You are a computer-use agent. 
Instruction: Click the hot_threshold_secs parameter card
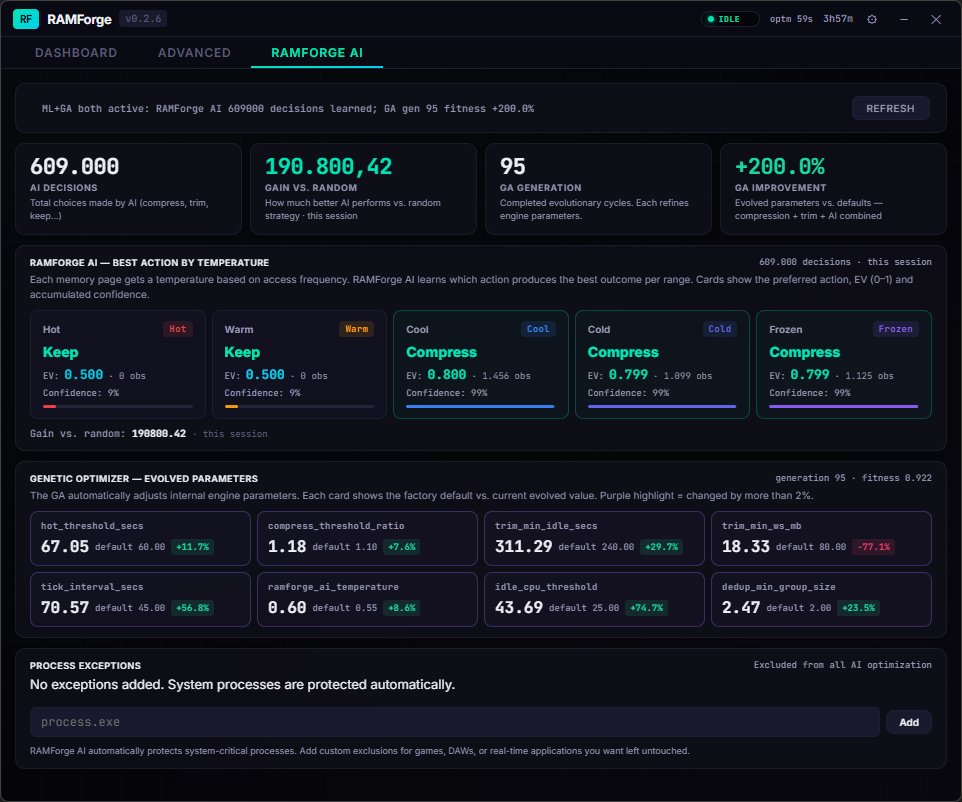140,538
